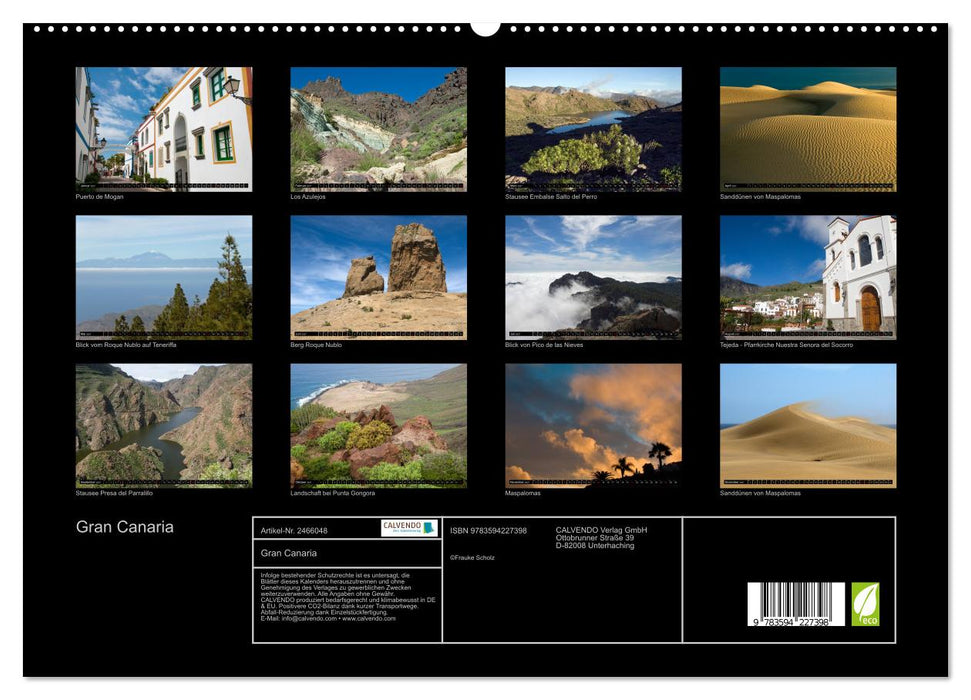Click the 'ISBN 9783594227398' text
Image resolution: width=971 pixels, height=700 pixels.
click(489, 531)
